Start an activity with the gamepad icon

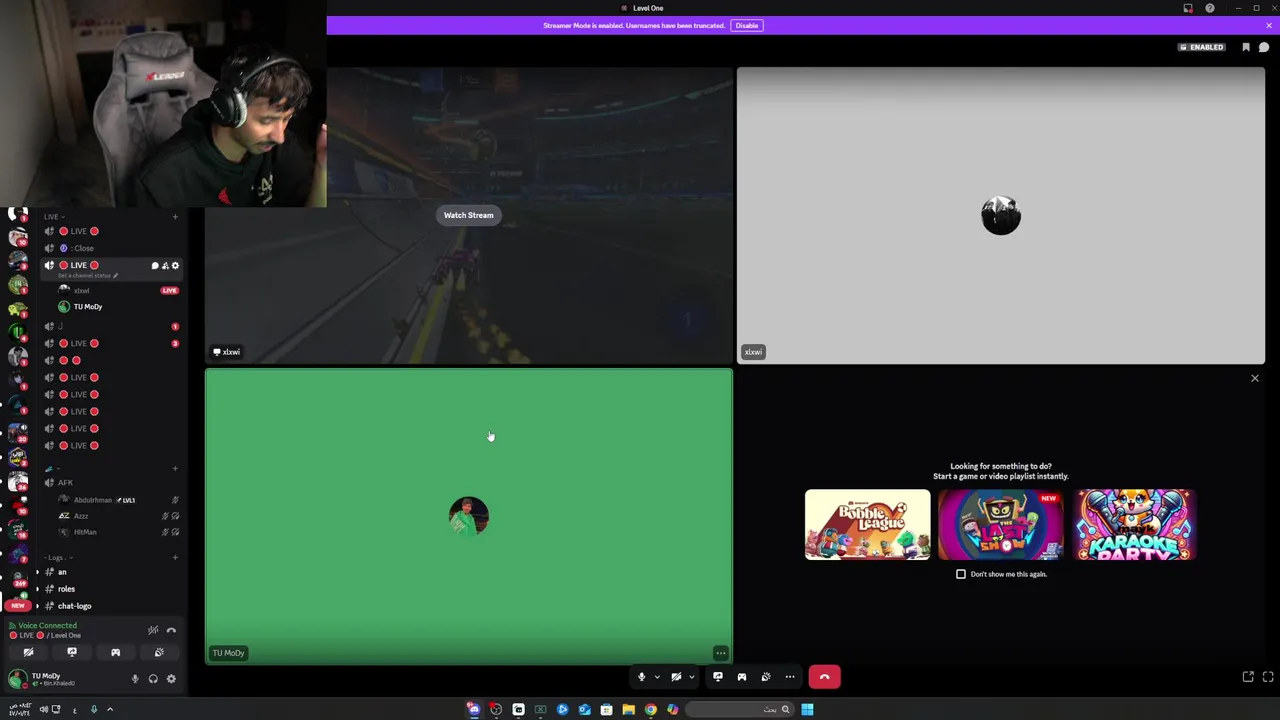point(742,677)
